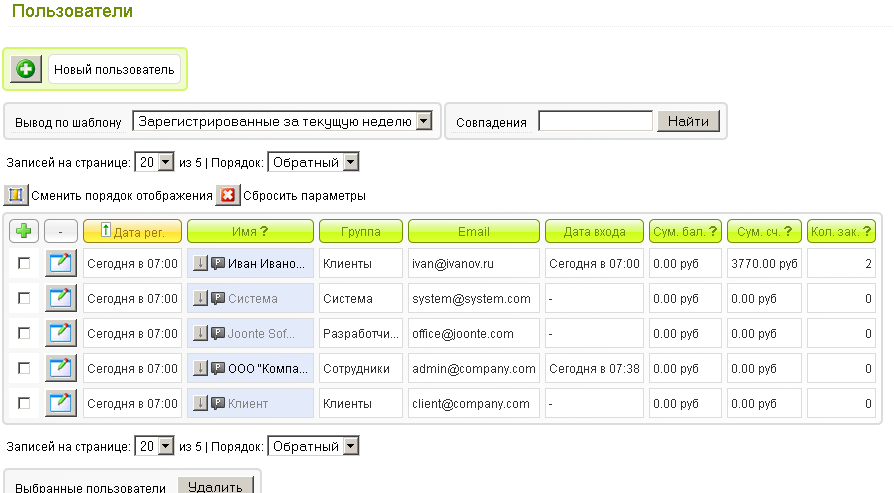Click the minus deselect button in table header
The image size is (894, 493).
[60, 231]
